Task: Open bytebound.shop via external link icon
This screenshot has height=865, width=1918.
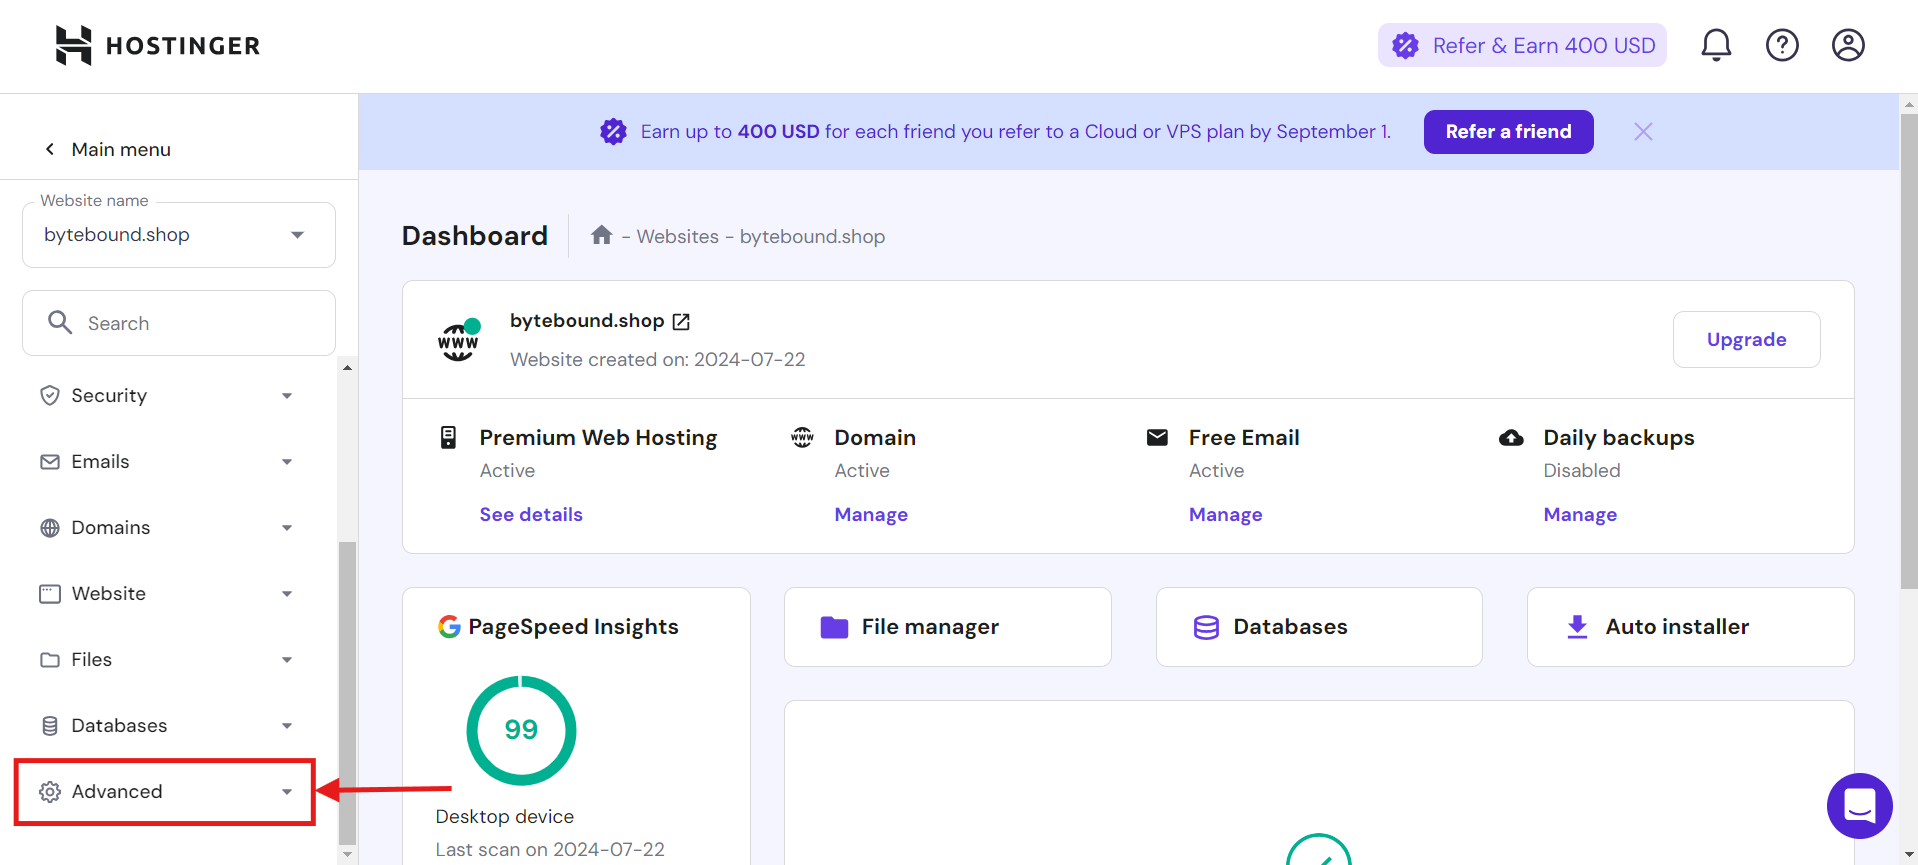Action: 681,321
